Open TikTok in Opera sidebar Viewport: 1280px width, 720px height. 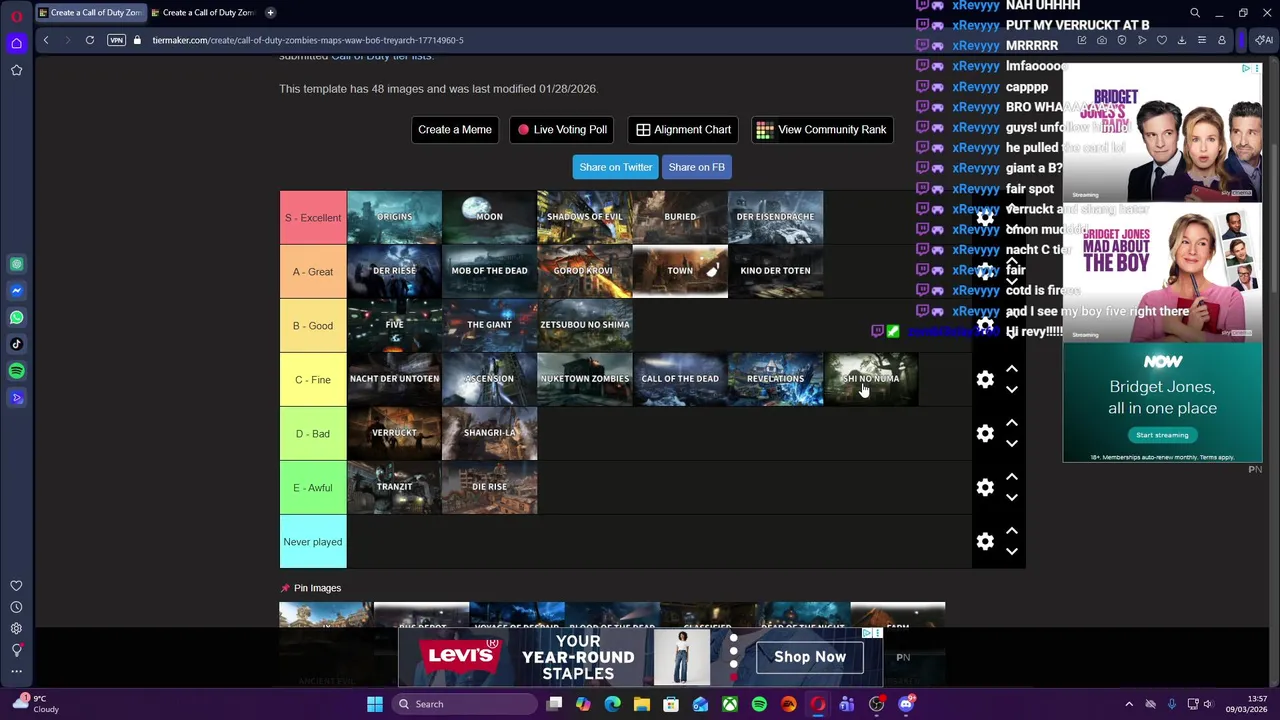[x=16, y=344]
